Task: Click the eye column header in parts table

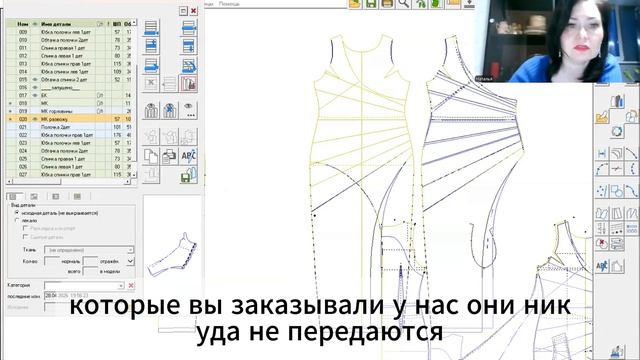Action: pos(35,24)
